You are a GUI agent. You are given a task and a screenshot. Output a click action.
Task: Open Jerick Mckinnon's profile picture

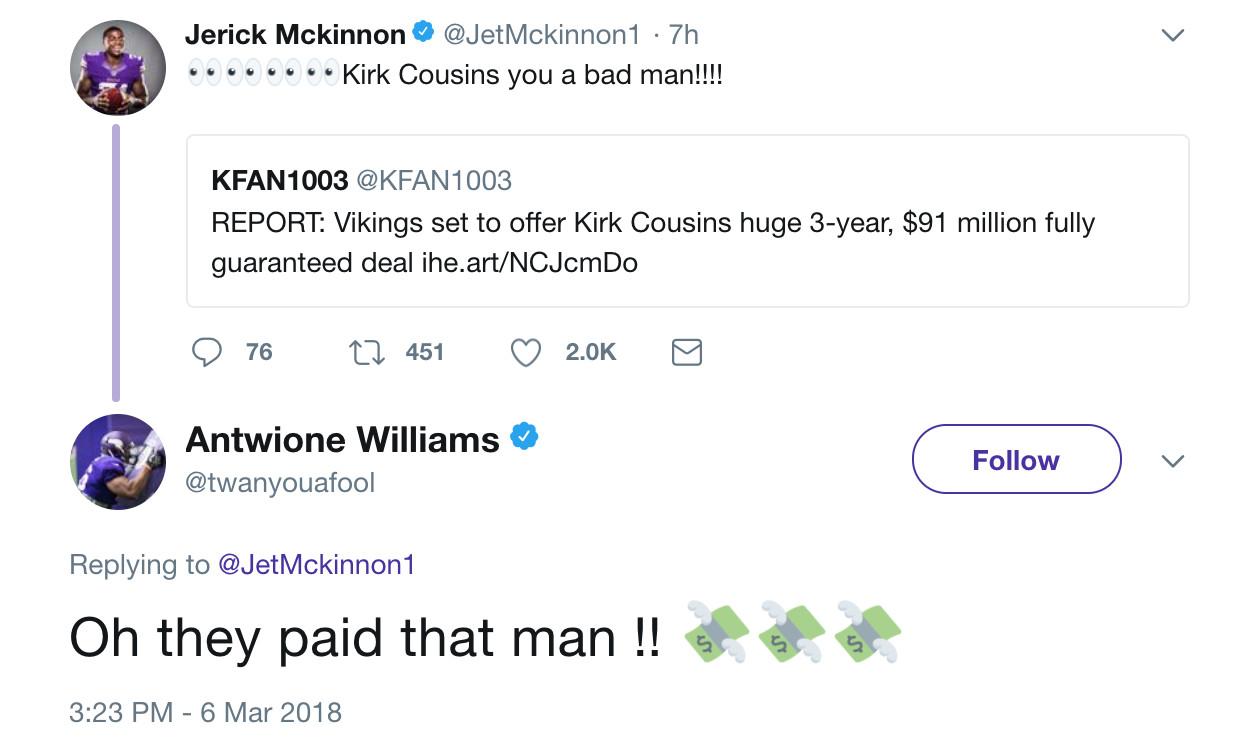pos(118,68)
